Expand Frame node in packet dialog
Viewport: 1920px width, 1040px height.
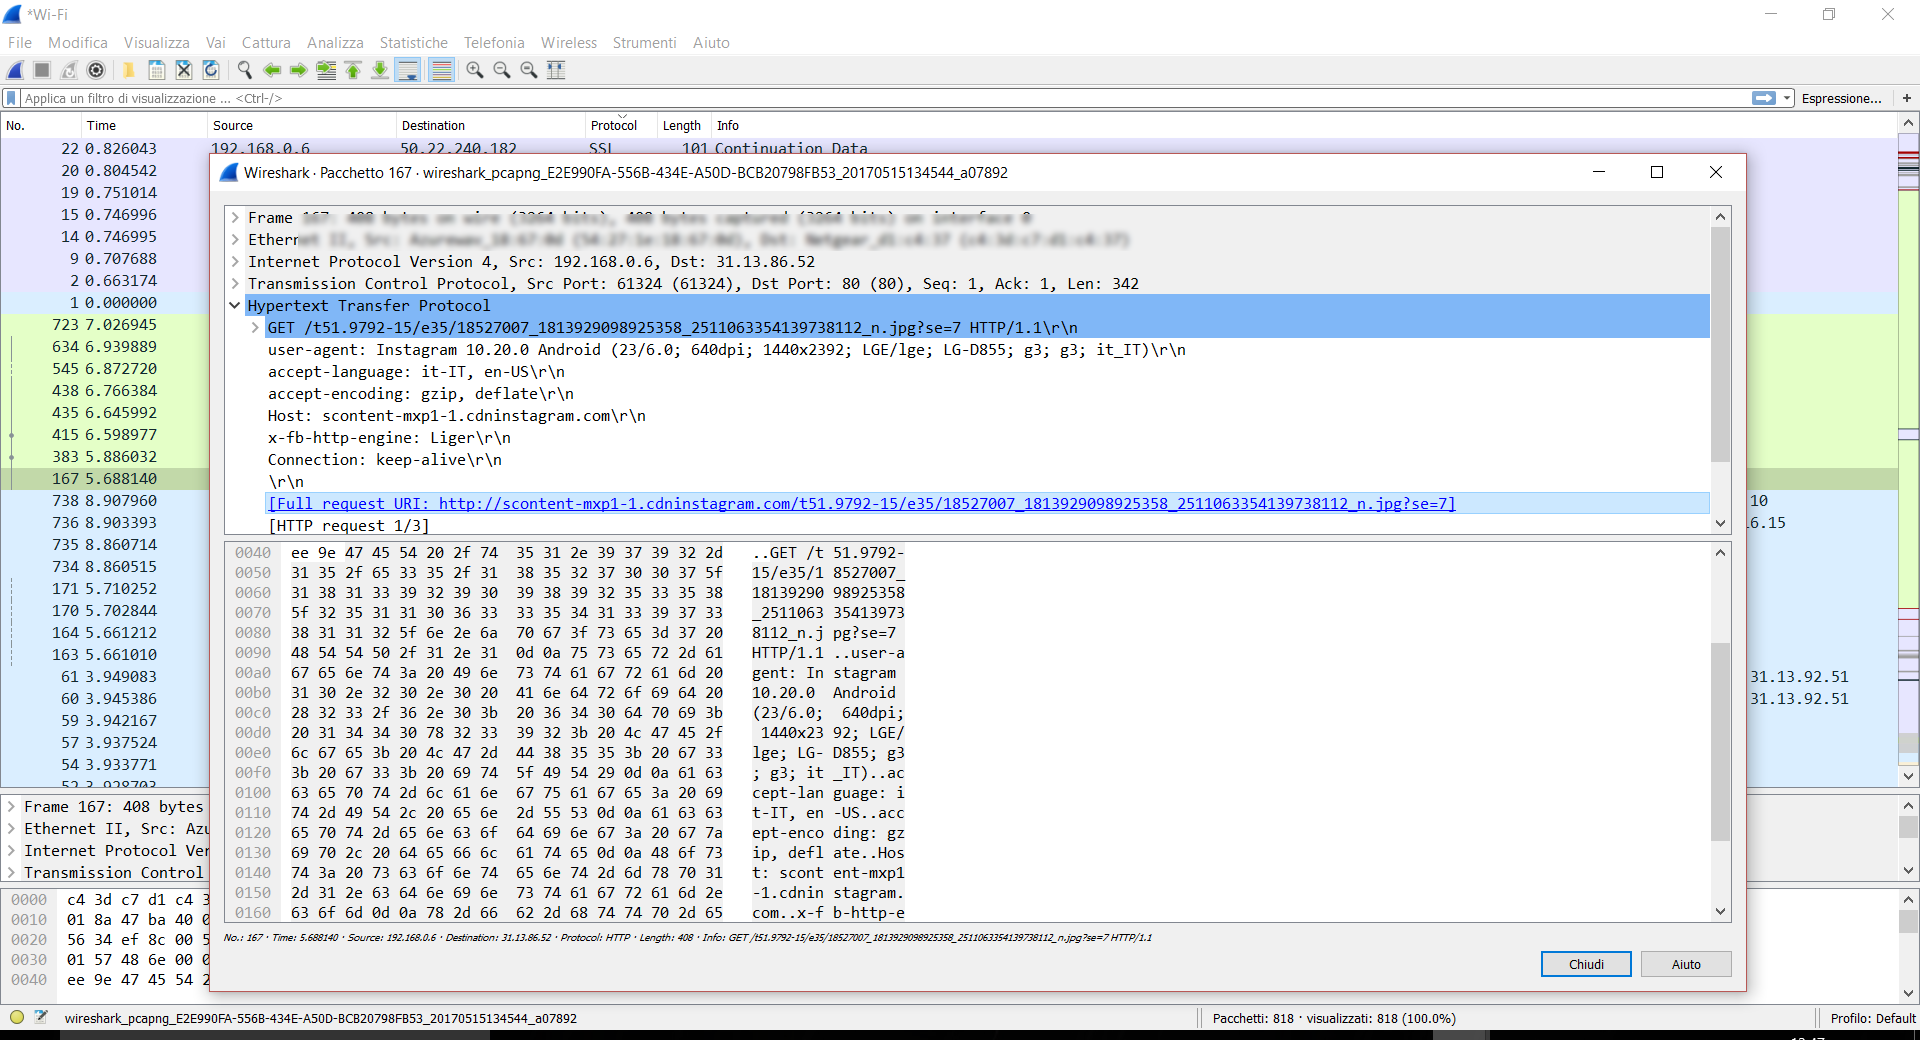[235, 218]
